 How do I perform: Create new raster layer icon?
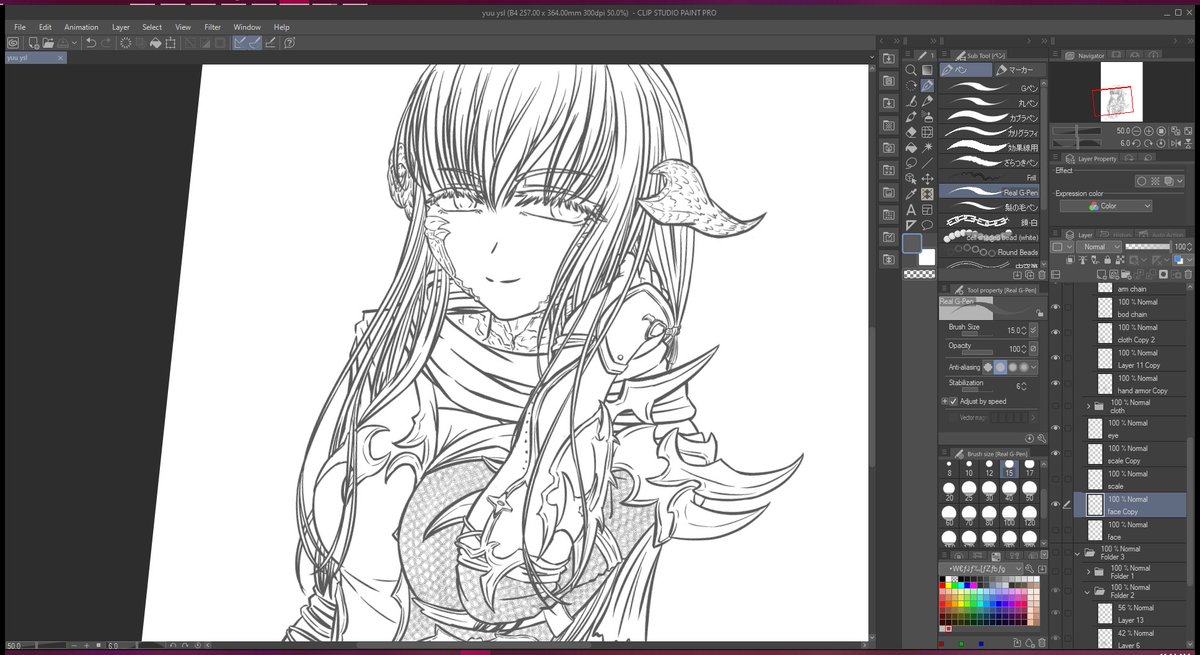click(1102, 274)
